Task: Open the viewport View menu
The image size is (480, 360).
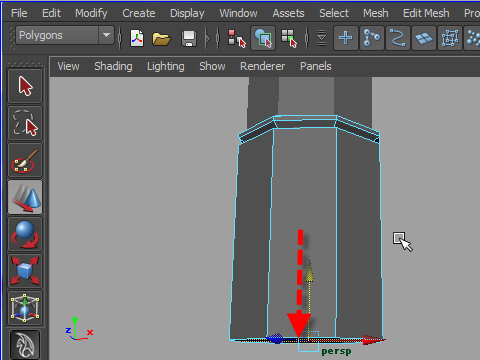Action: pos(68,66)
